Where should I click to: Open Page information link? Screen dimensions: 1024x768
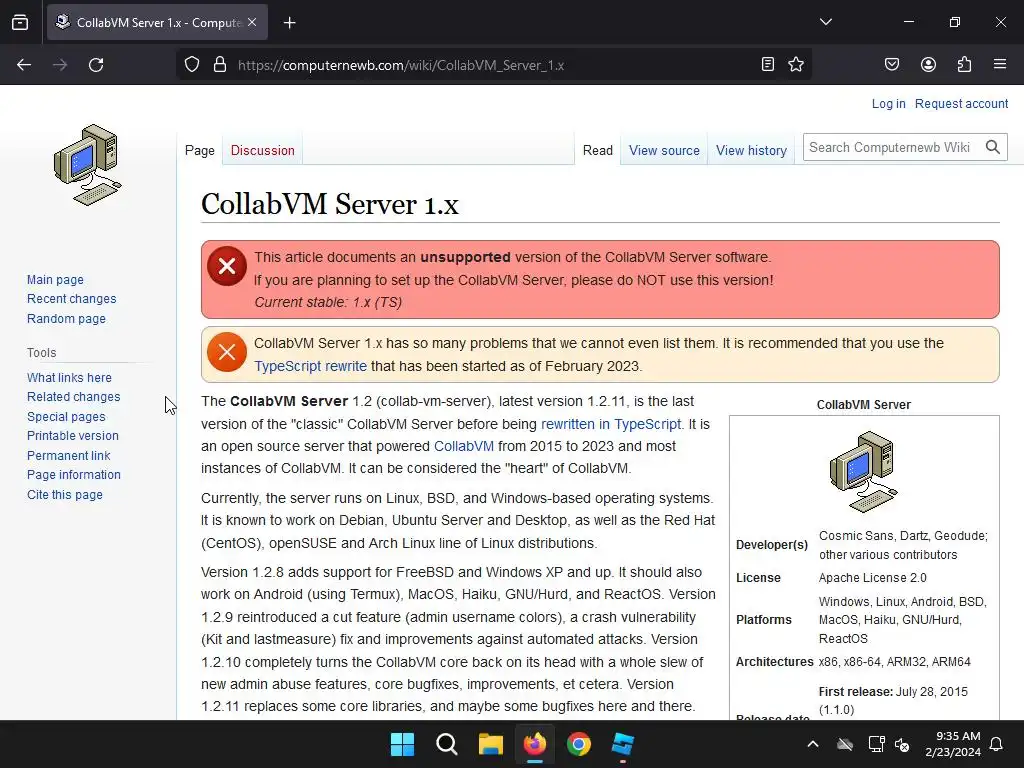pyautogui.click(x=74, y=475)
